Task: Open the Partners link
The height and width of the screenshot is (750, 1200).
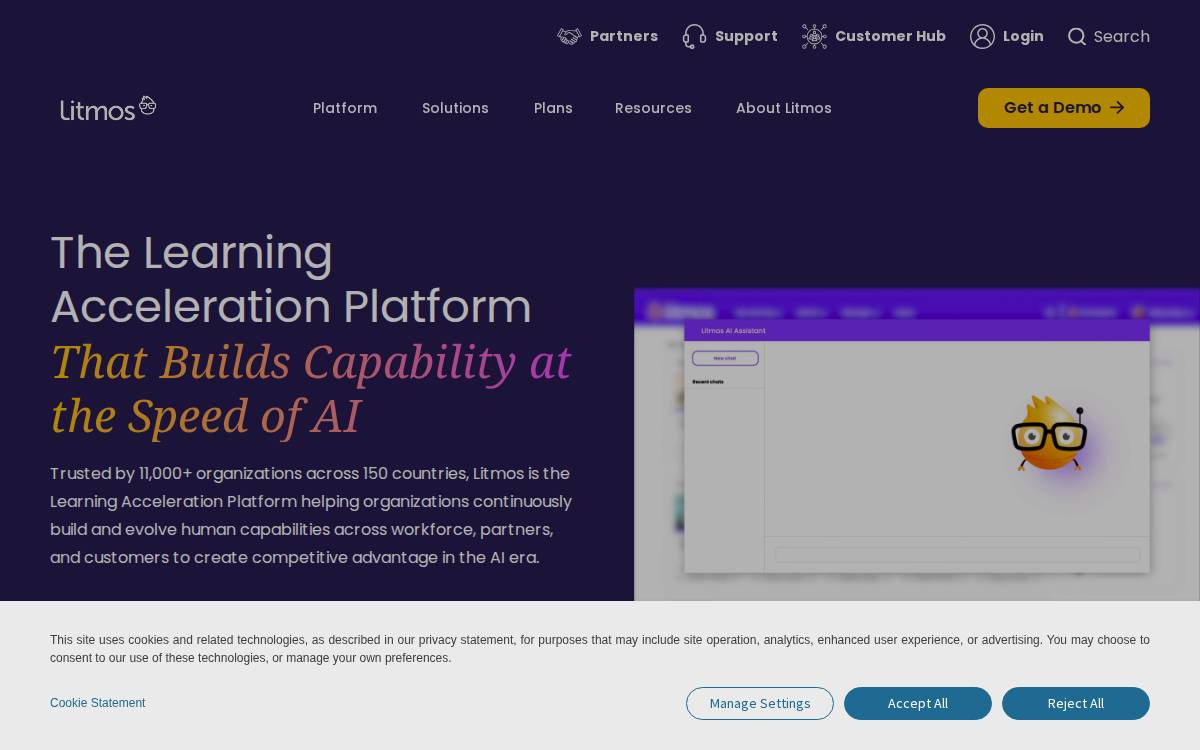Action: tap(624, 36)
